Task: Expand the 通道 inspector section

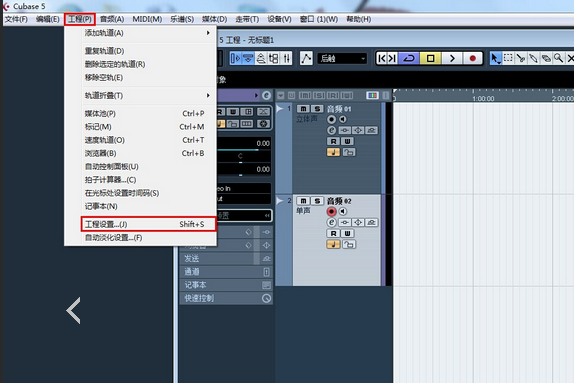Action: pyautogui.click(x=226, y=272)
